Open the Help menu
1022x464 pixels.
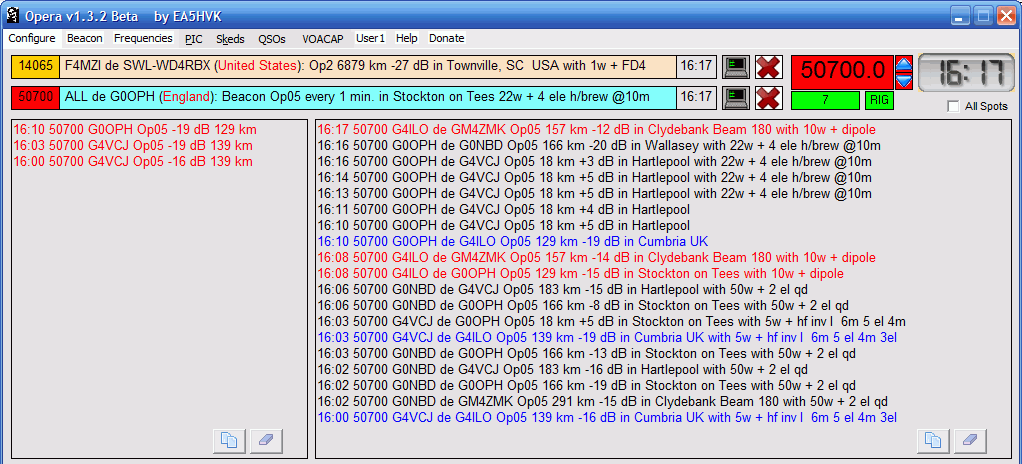[407, 38]
